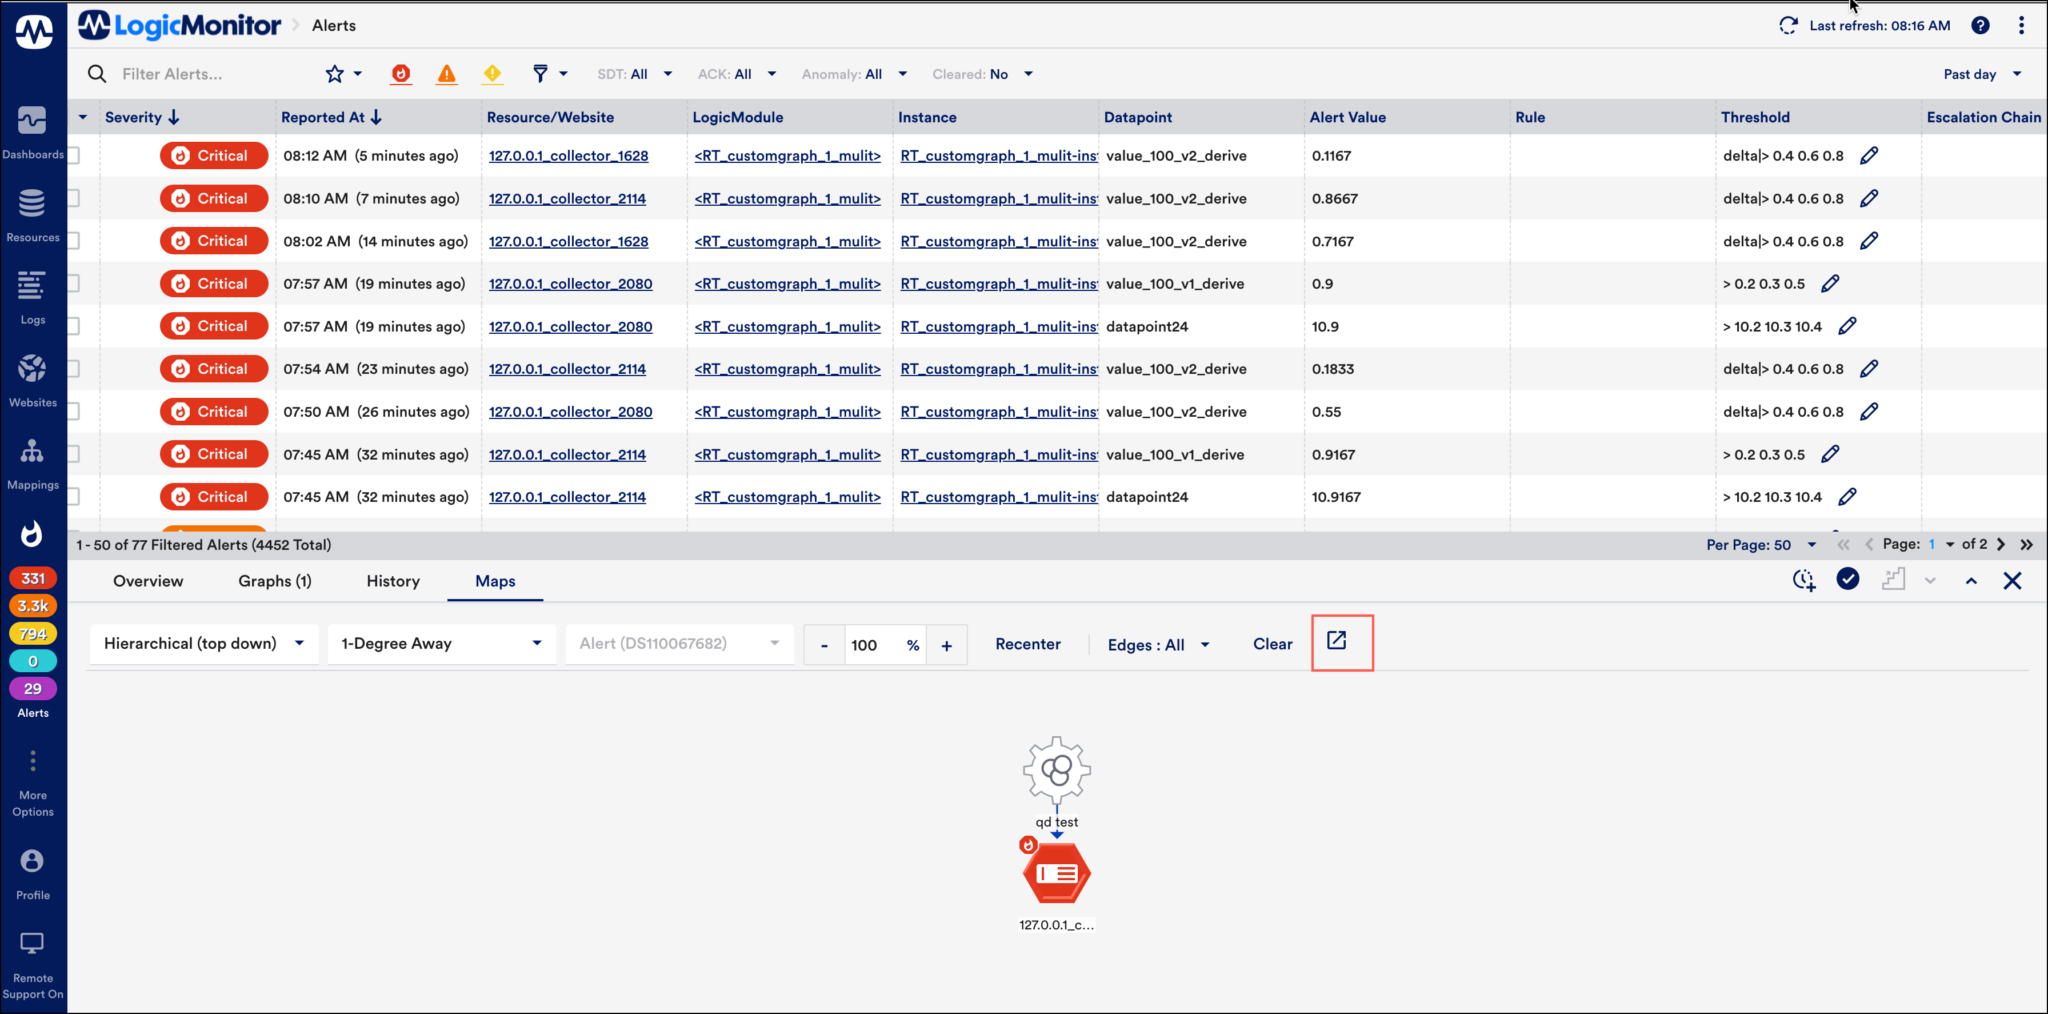2048x1014 pixels.
Task: Open the History tab
Action: point(392,581)
